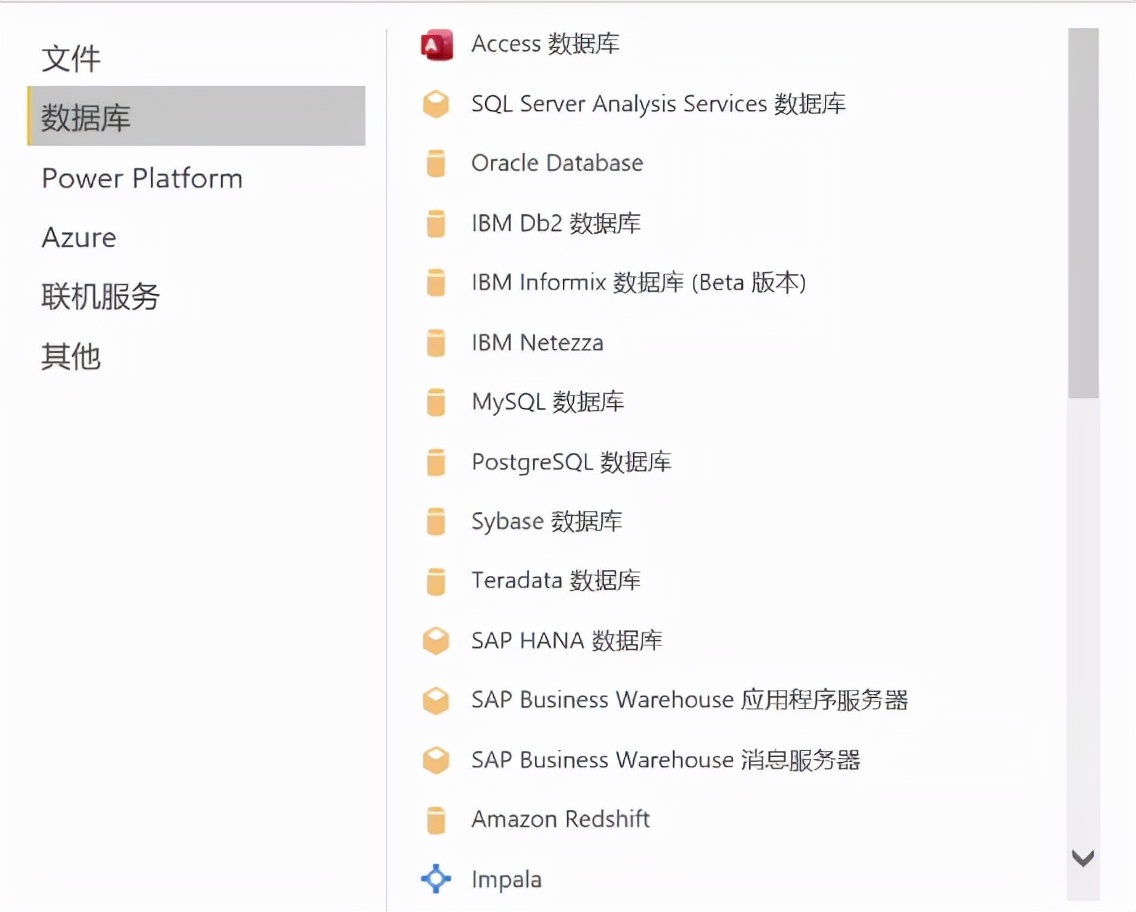The height and width of the screenshot is (912, 1136).
Task: Click the vertical scrollbar thumb
Action: tap(1083, 213)
